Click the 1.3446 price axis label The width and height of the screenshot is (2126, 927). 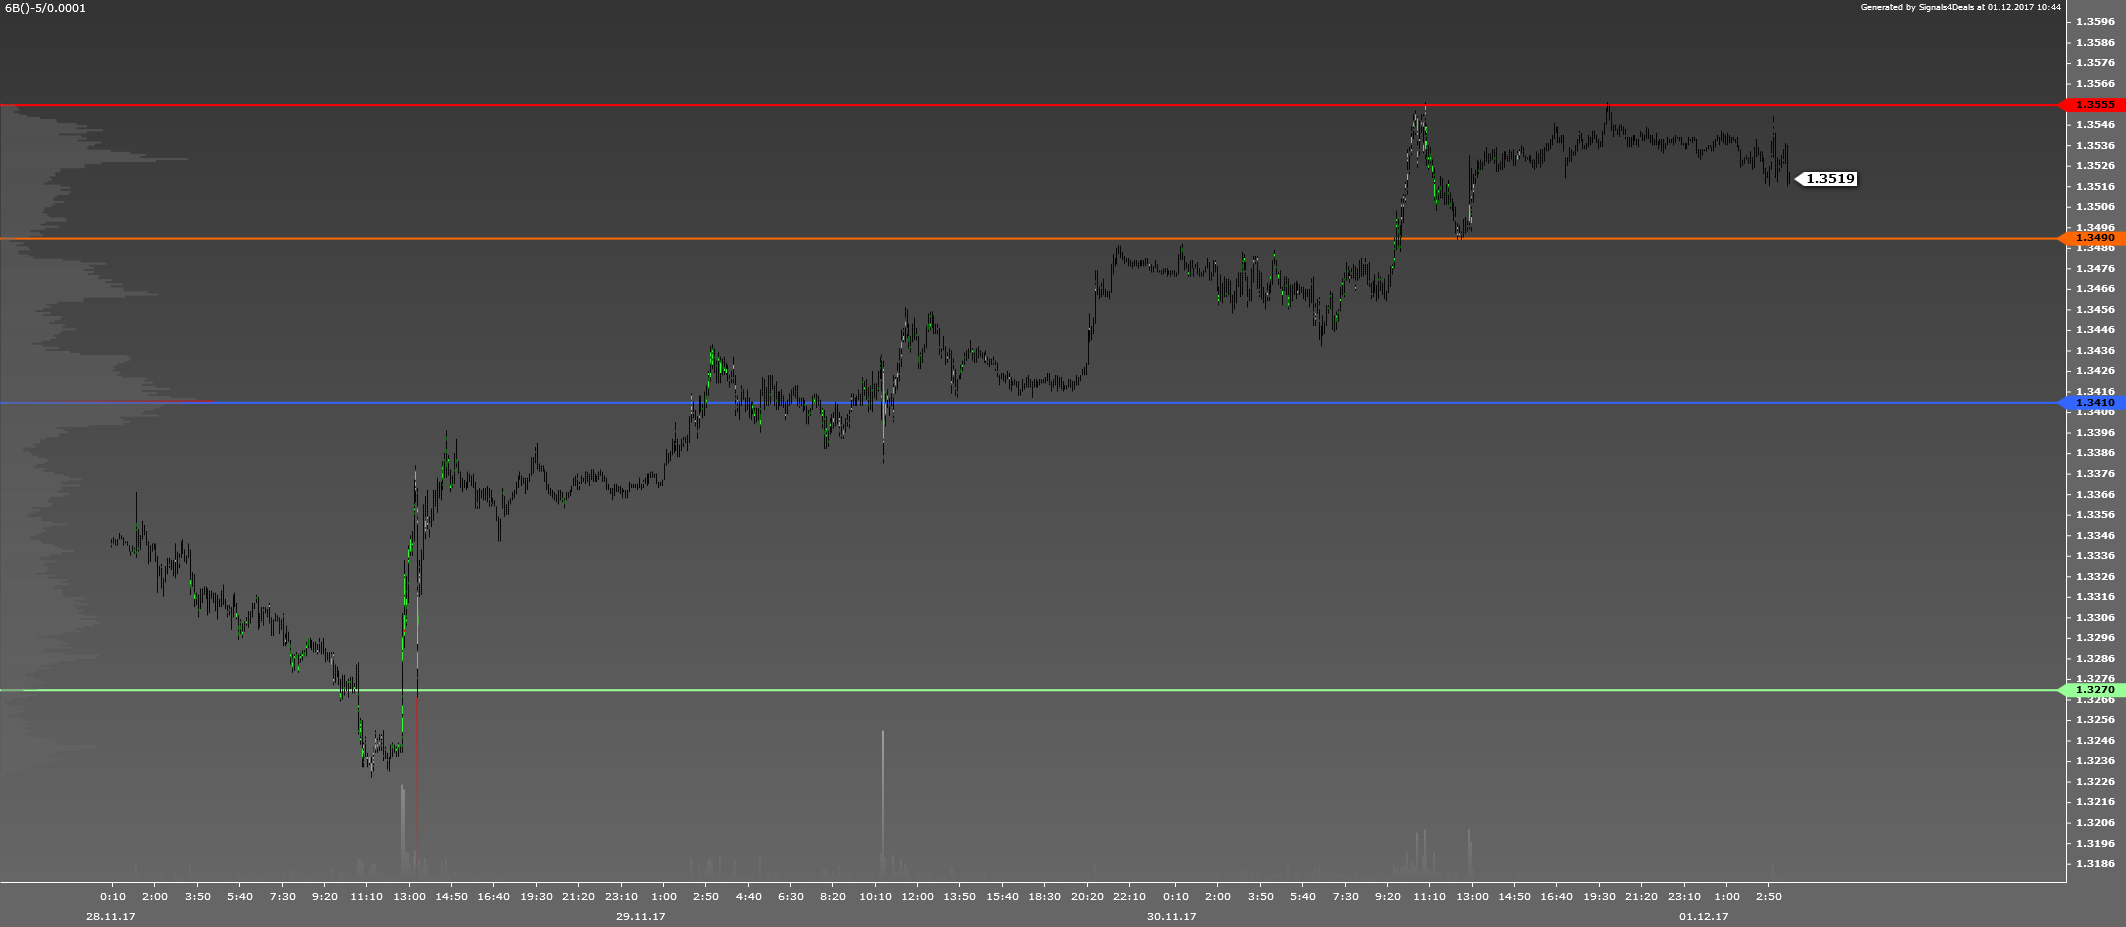coord(2095,329)
